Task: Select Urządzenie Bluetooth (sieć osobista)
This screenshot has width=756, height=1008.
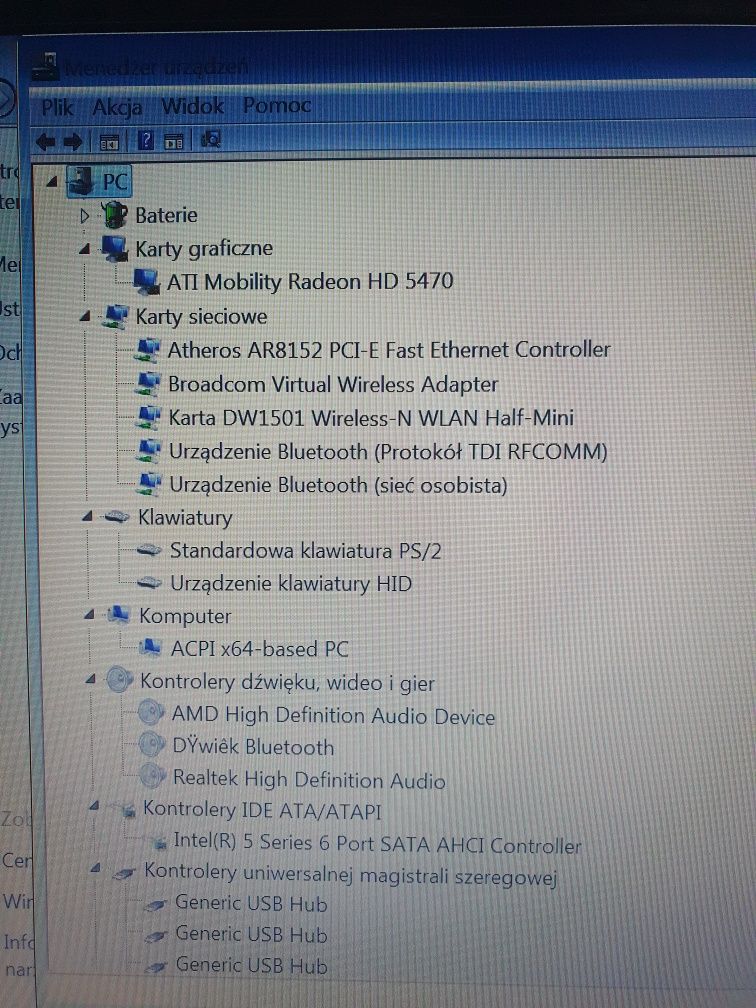Action: tap(338, 485)
